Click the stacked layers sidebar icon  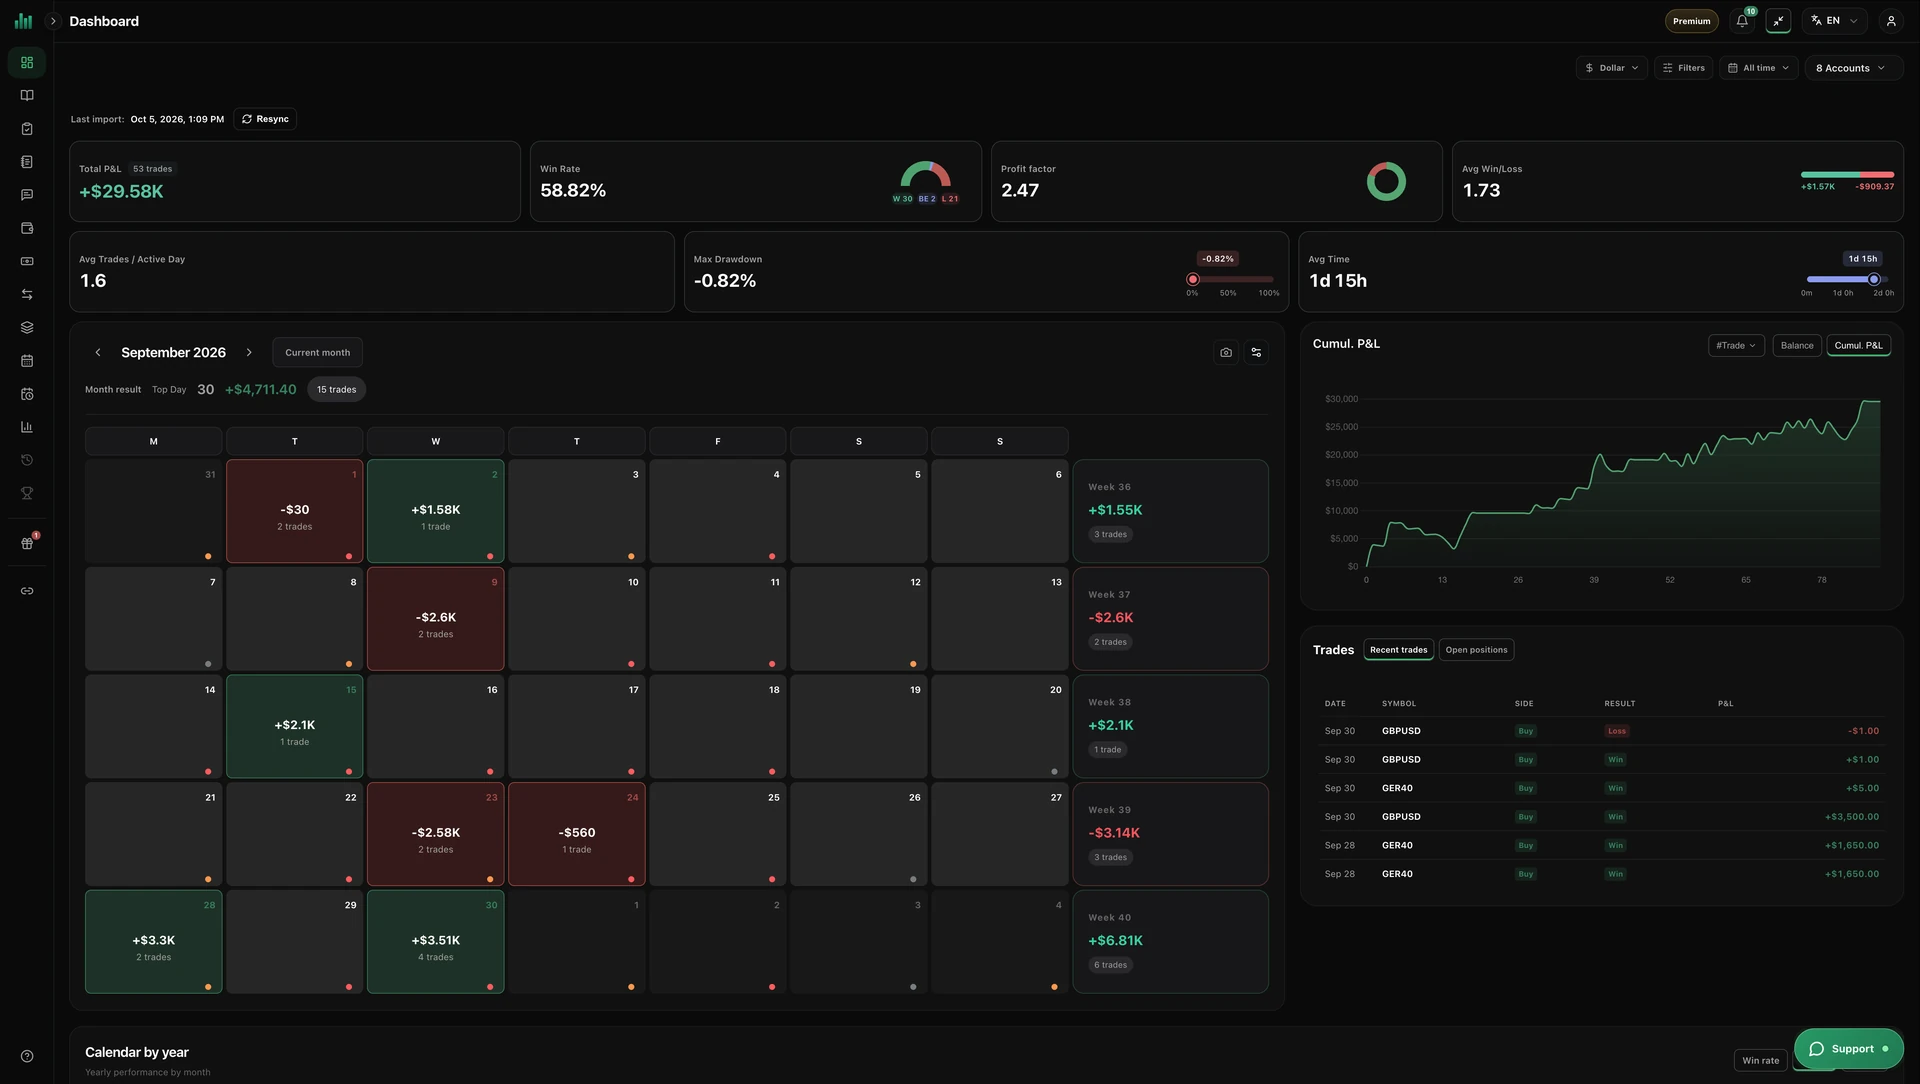tap(27, 327)
